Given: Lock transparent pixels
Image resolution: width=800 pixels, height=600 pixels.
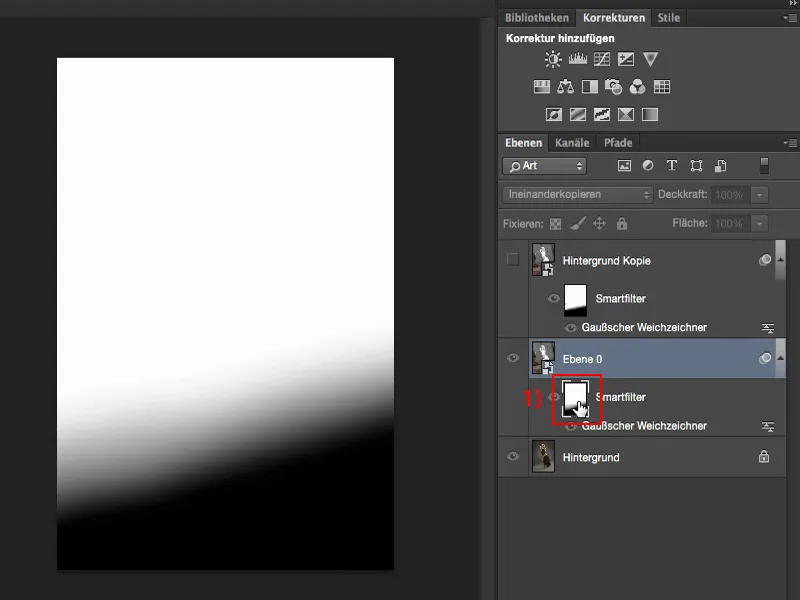Looking at the screenshot, I should tap(556, 224).
